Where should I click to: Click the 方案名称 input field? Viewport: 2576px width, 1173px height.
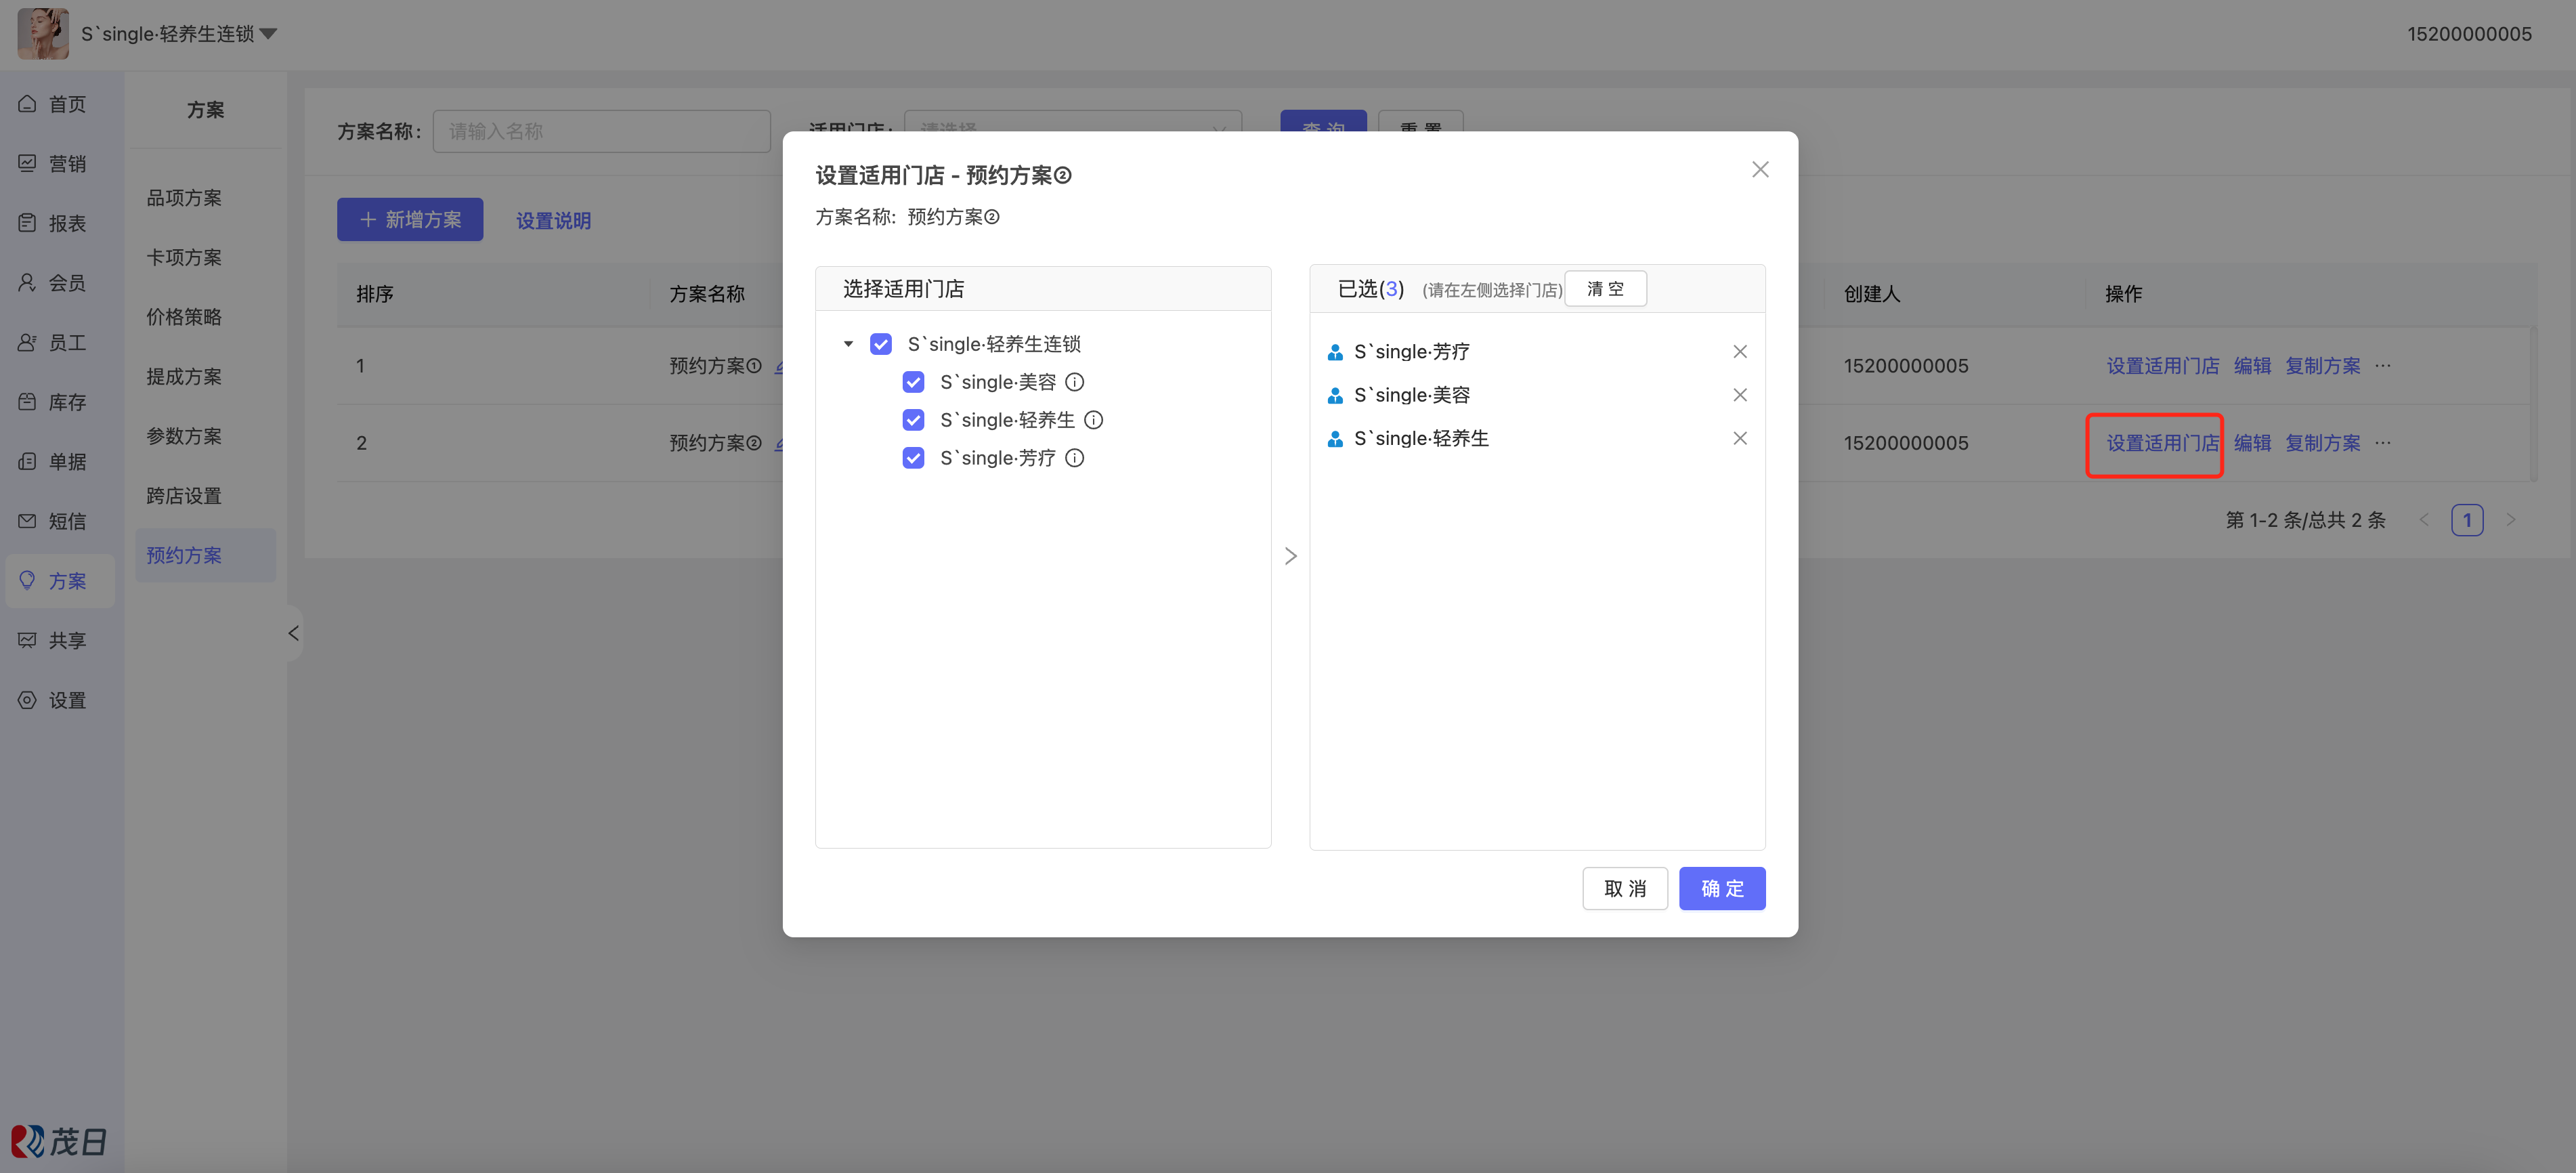point(601,131)
